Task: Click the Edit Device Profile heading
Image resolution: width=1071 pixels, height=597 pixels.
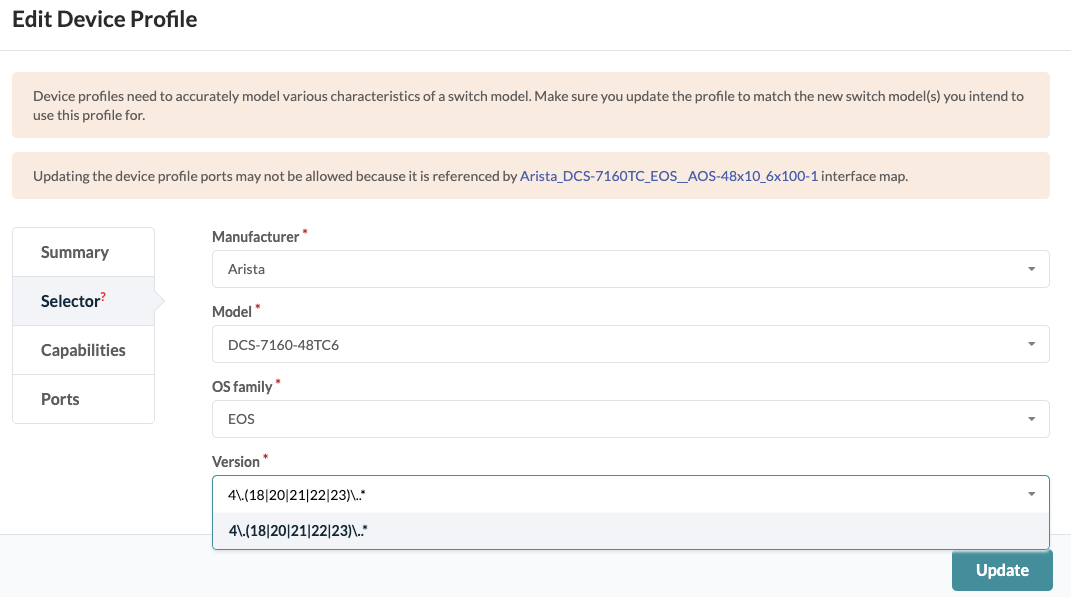Action: point(104,19)
